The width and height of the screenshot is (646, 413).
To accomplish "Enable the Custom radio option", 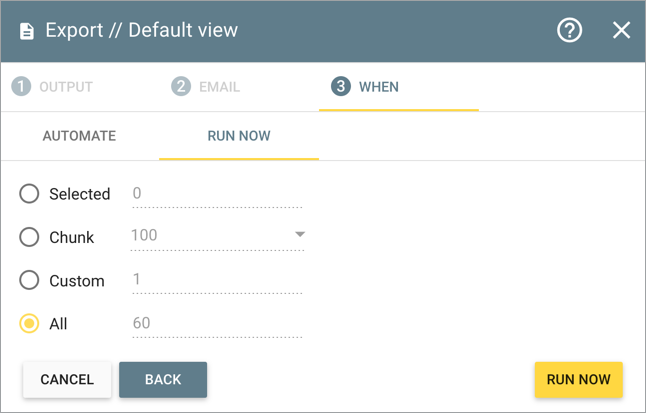I will [30, 281].
